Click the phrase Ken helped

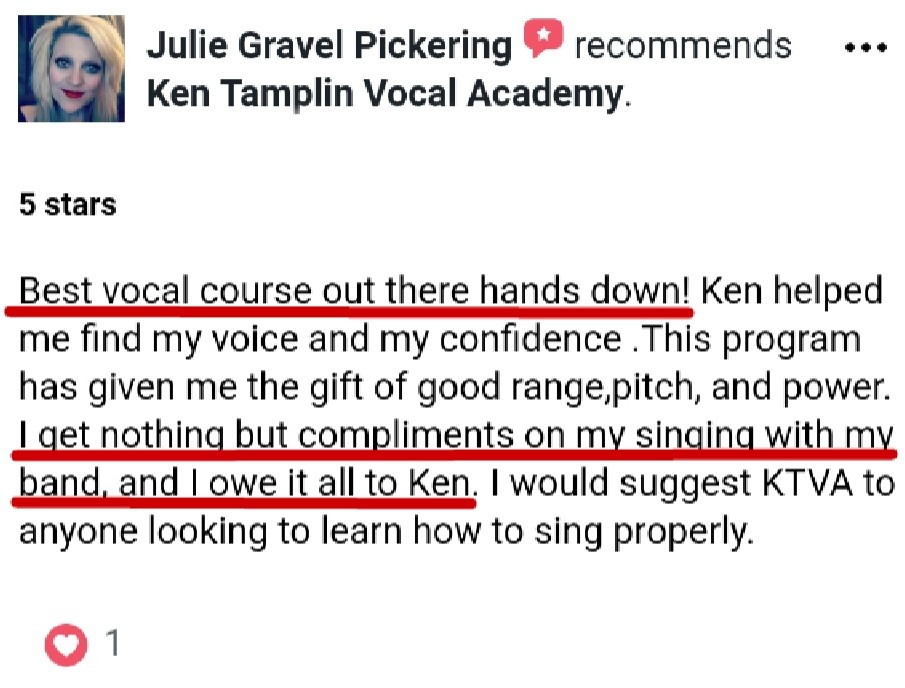(791, 291)
